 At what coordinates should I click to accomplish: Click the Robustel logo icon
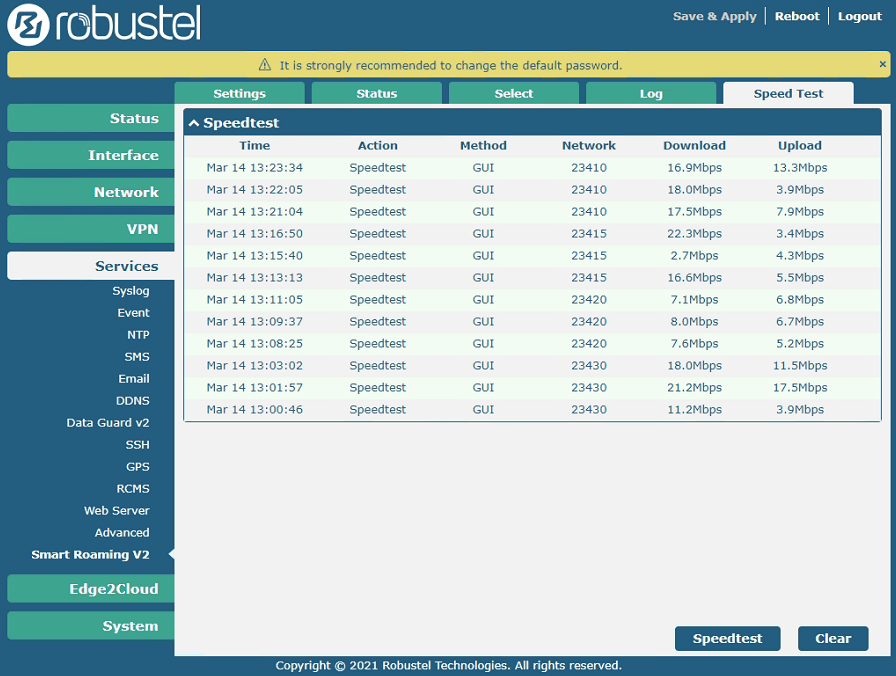28,25
